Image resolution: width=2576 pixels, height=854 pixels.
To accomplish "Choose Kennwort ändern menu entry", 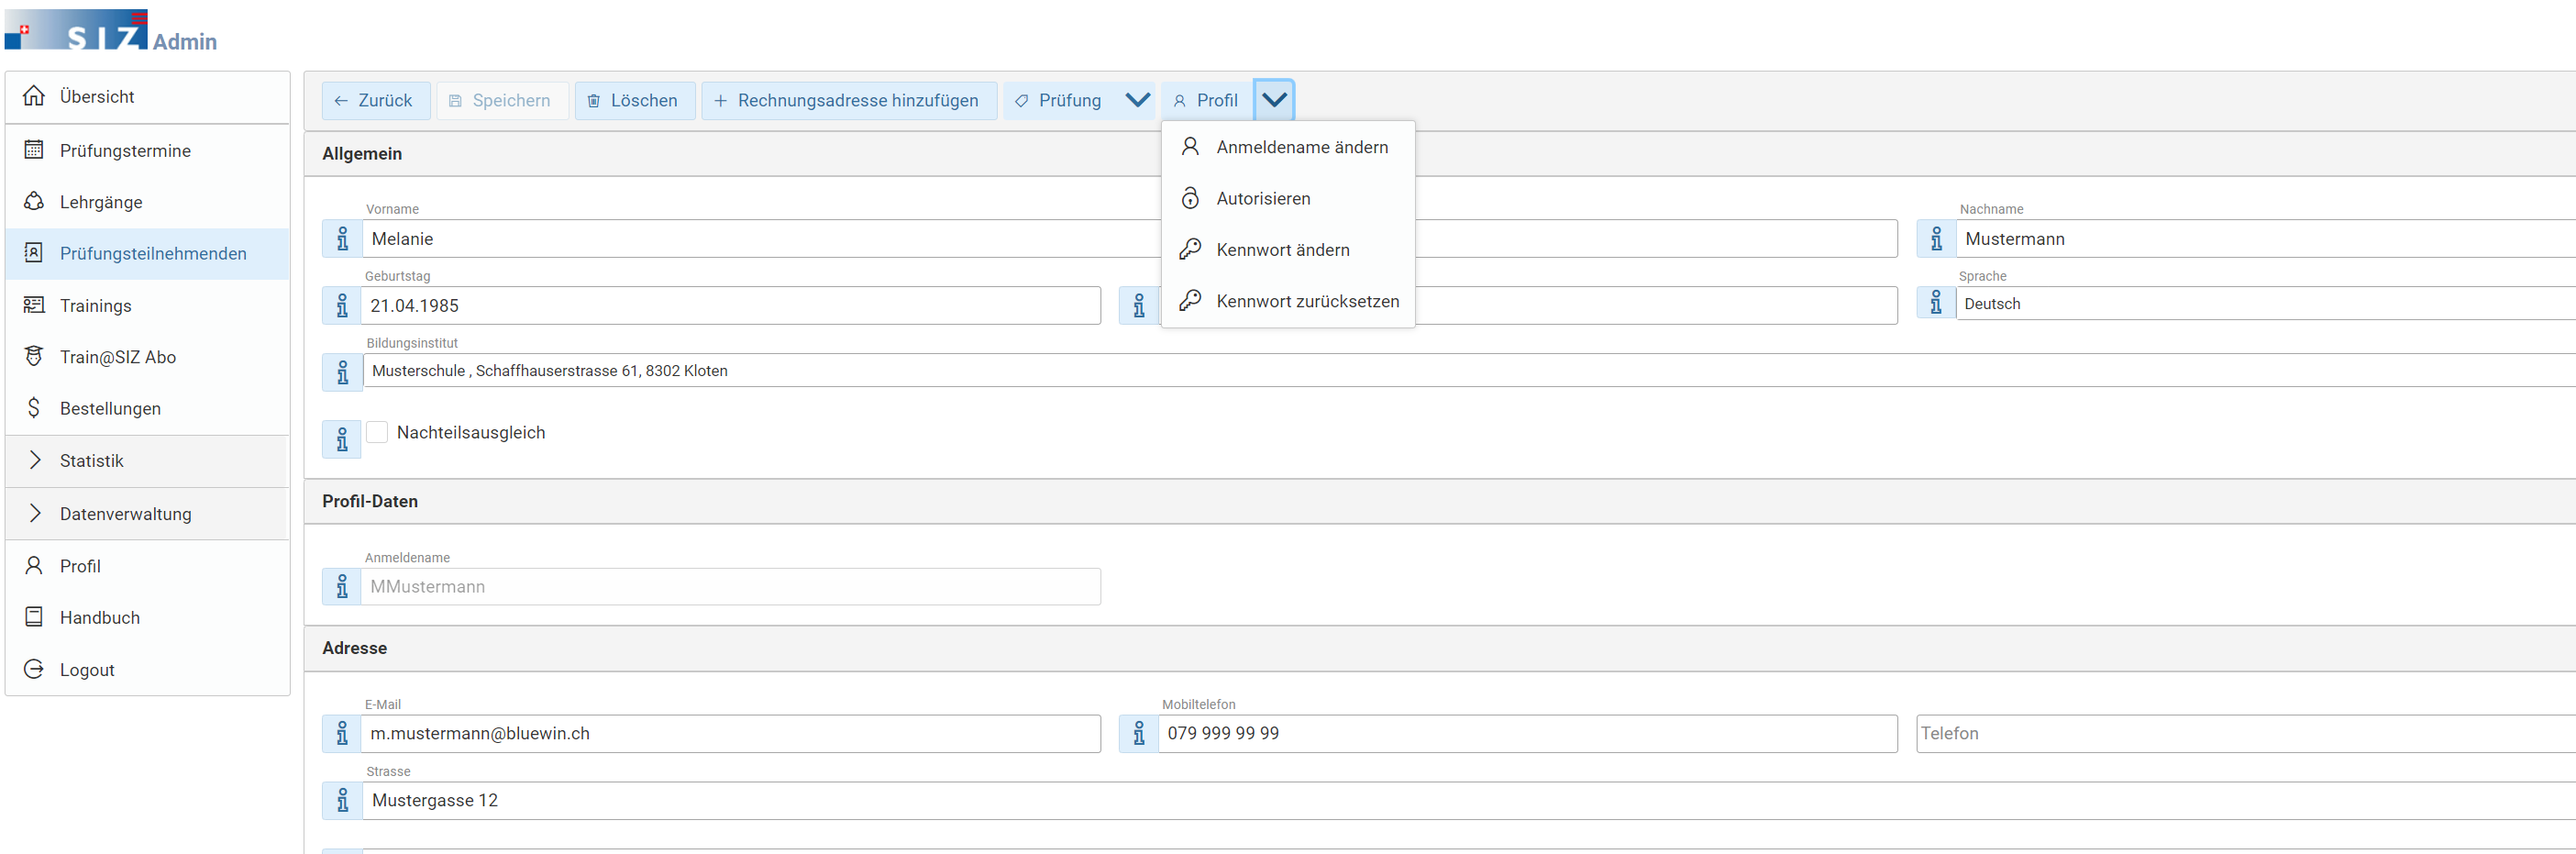I will [x=1288, y=249].
